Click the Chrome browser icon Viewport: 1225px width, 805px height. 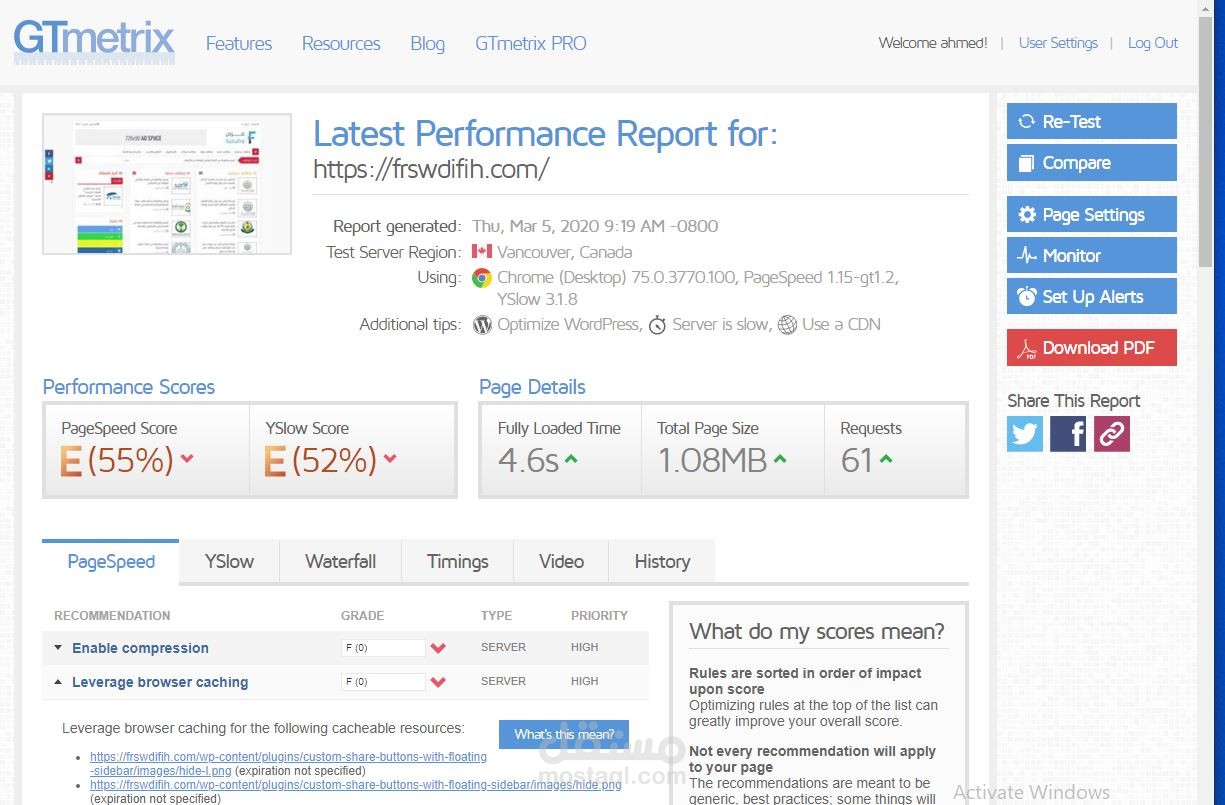click(x=482, y=278)
